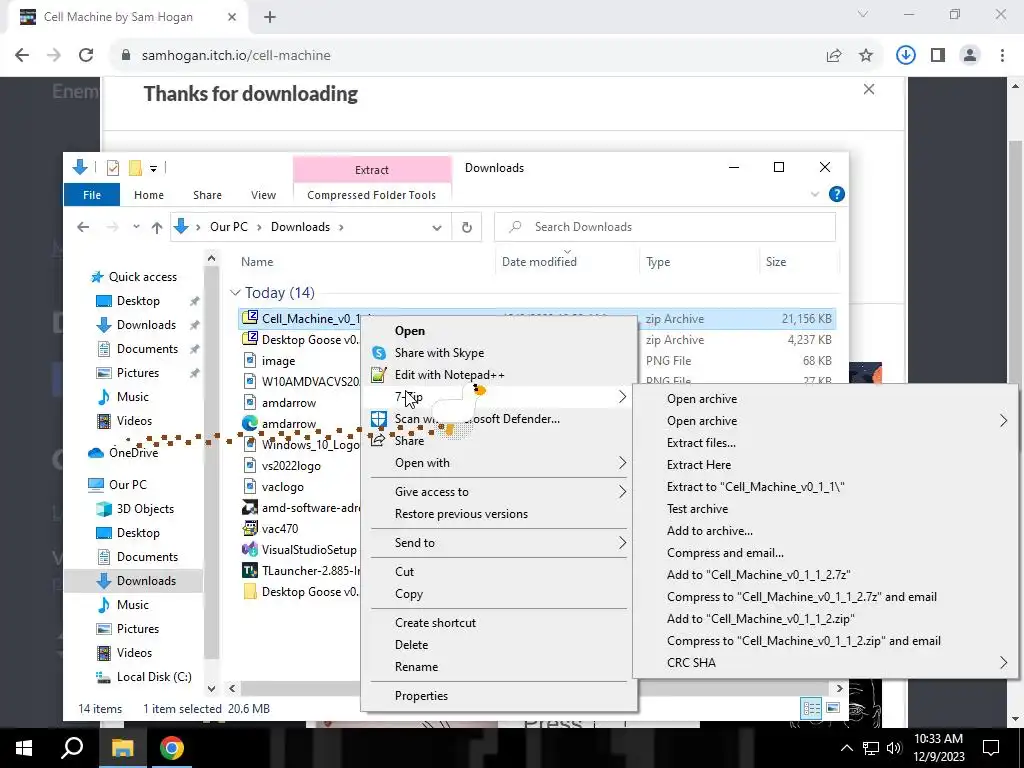Click the share page icon in address bar
The height and width of the screenshot is (768, 1024).
click(x=834, y=56)
